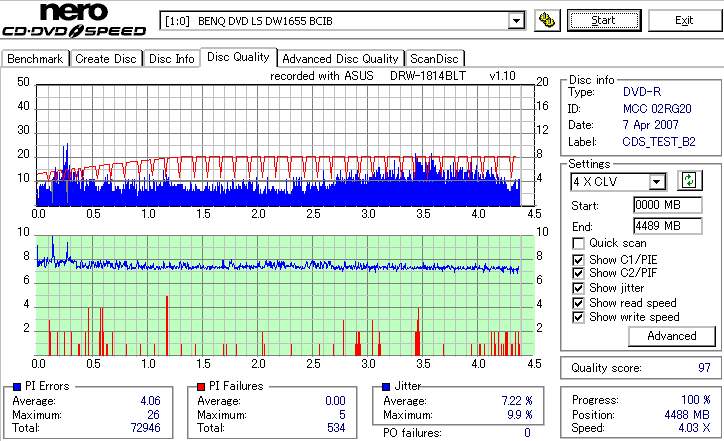Click the Jitter average 7.22 %
The image size is (724, 441).
pos(517,401)
